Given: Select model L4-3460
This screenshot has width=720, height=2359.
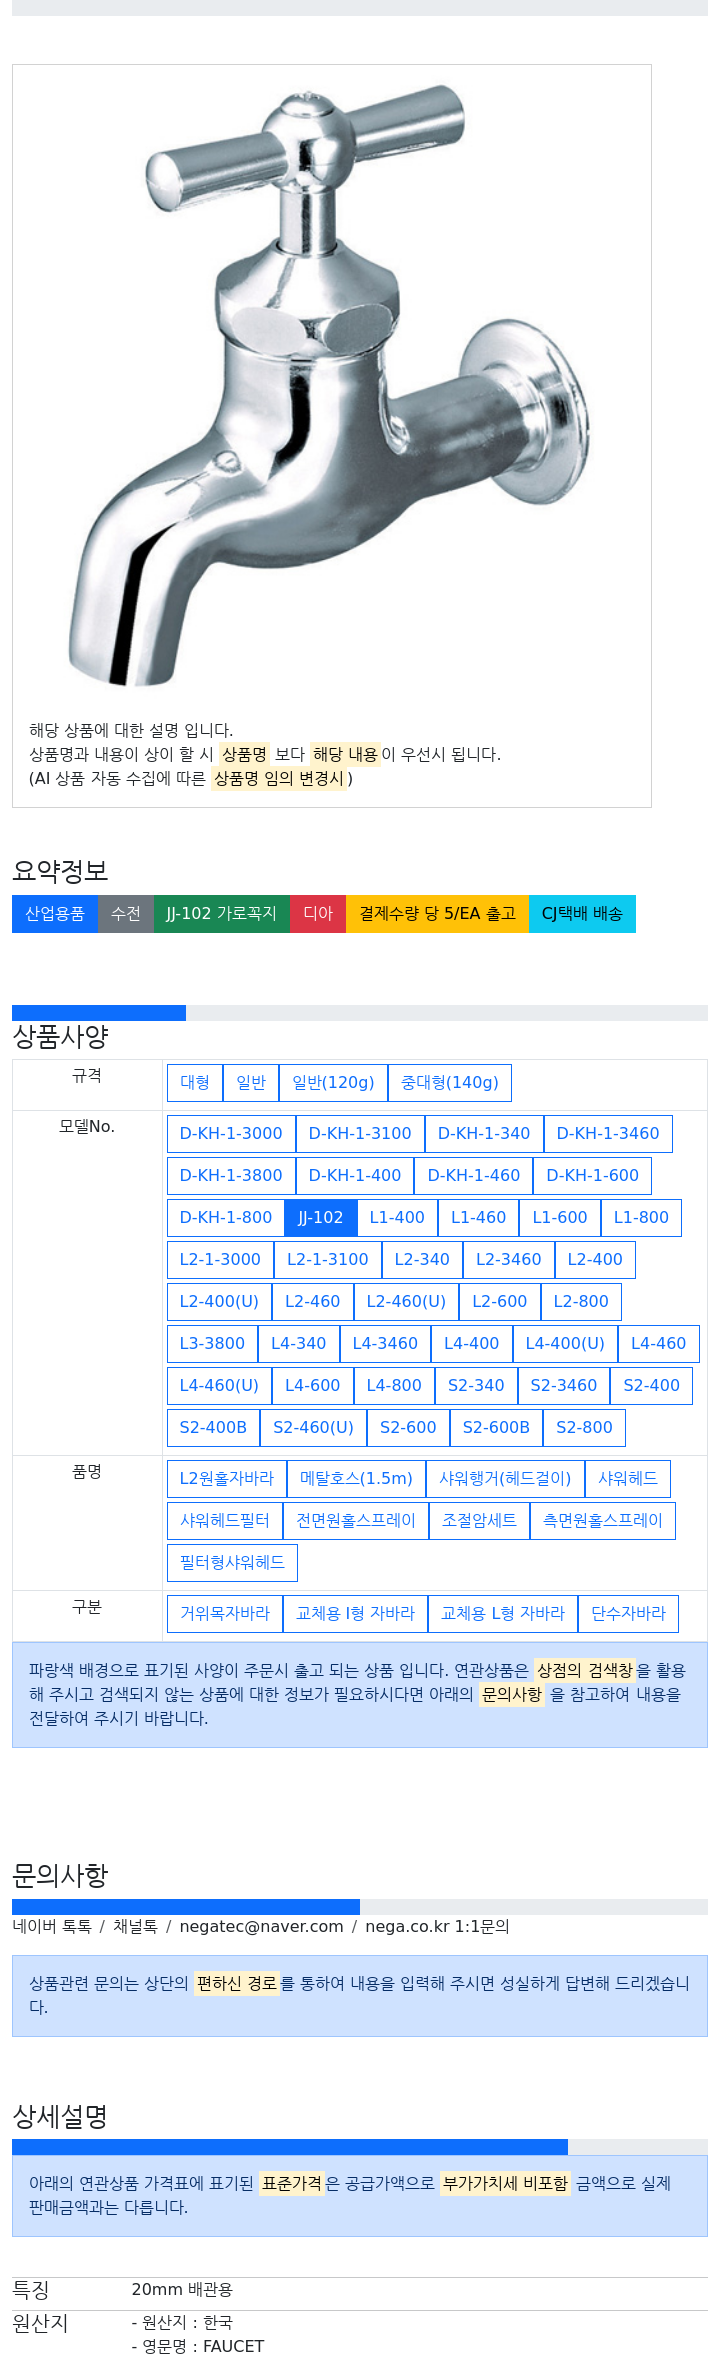Looking at the screenshot, I should click(385, 1344).
